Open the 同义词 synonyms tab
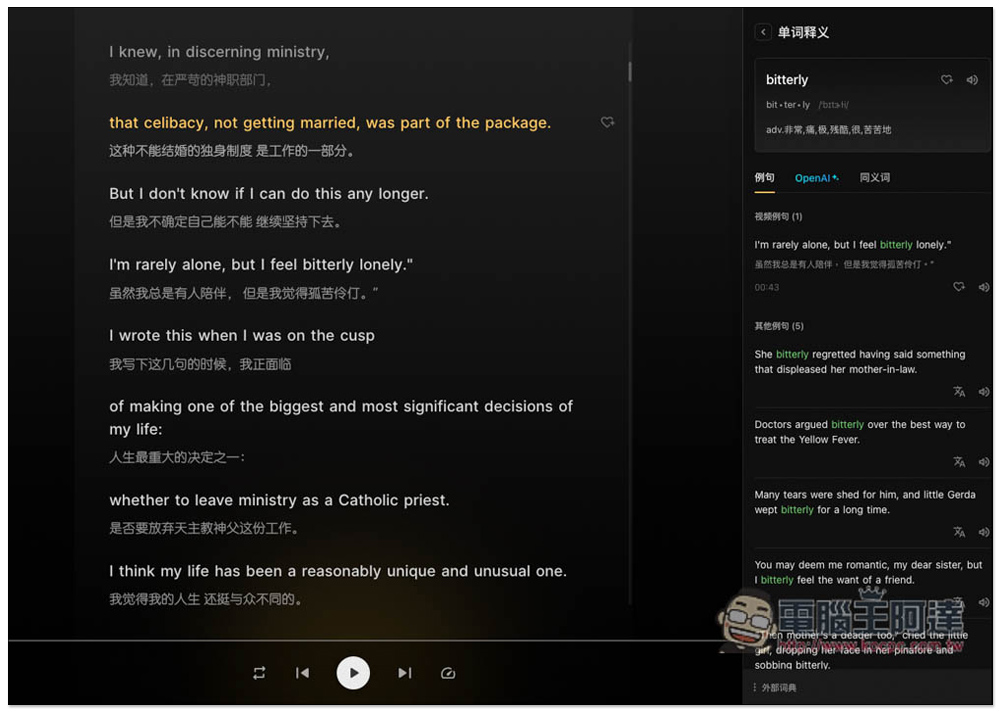 [874, 178]
